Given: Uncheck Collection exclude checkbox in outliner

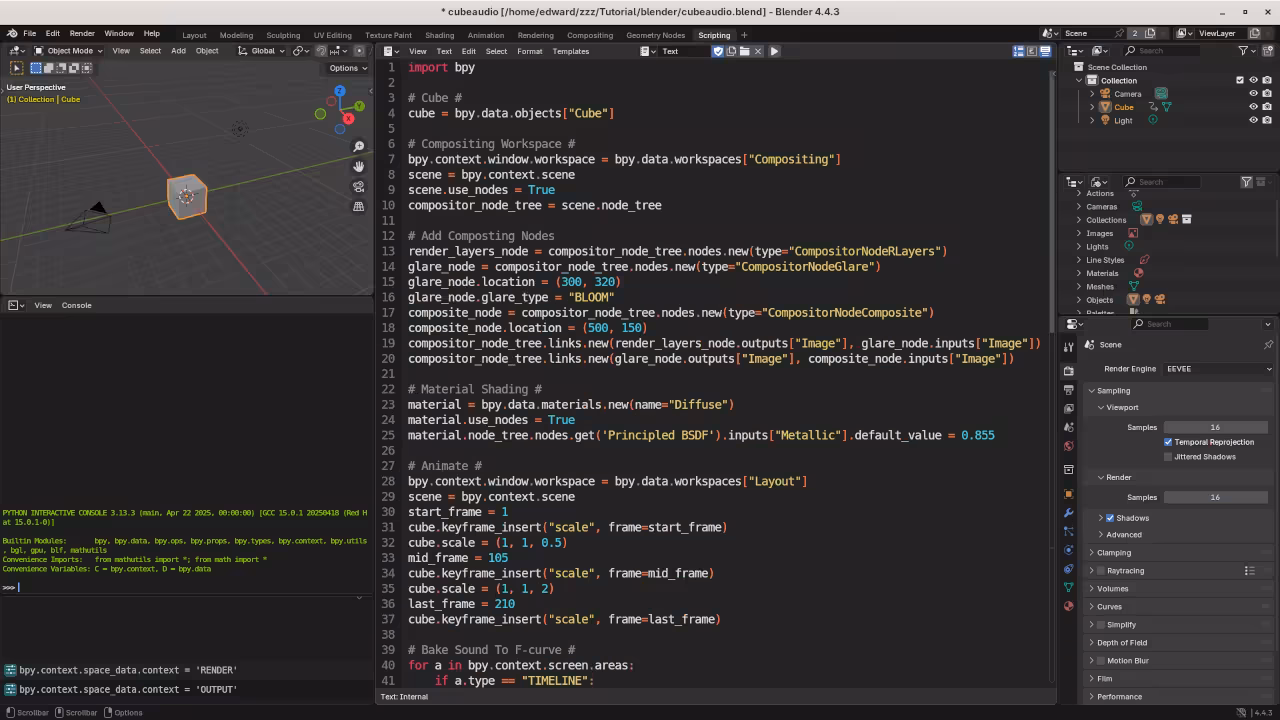Looking at the screenshot, I should coord(1240,80).
